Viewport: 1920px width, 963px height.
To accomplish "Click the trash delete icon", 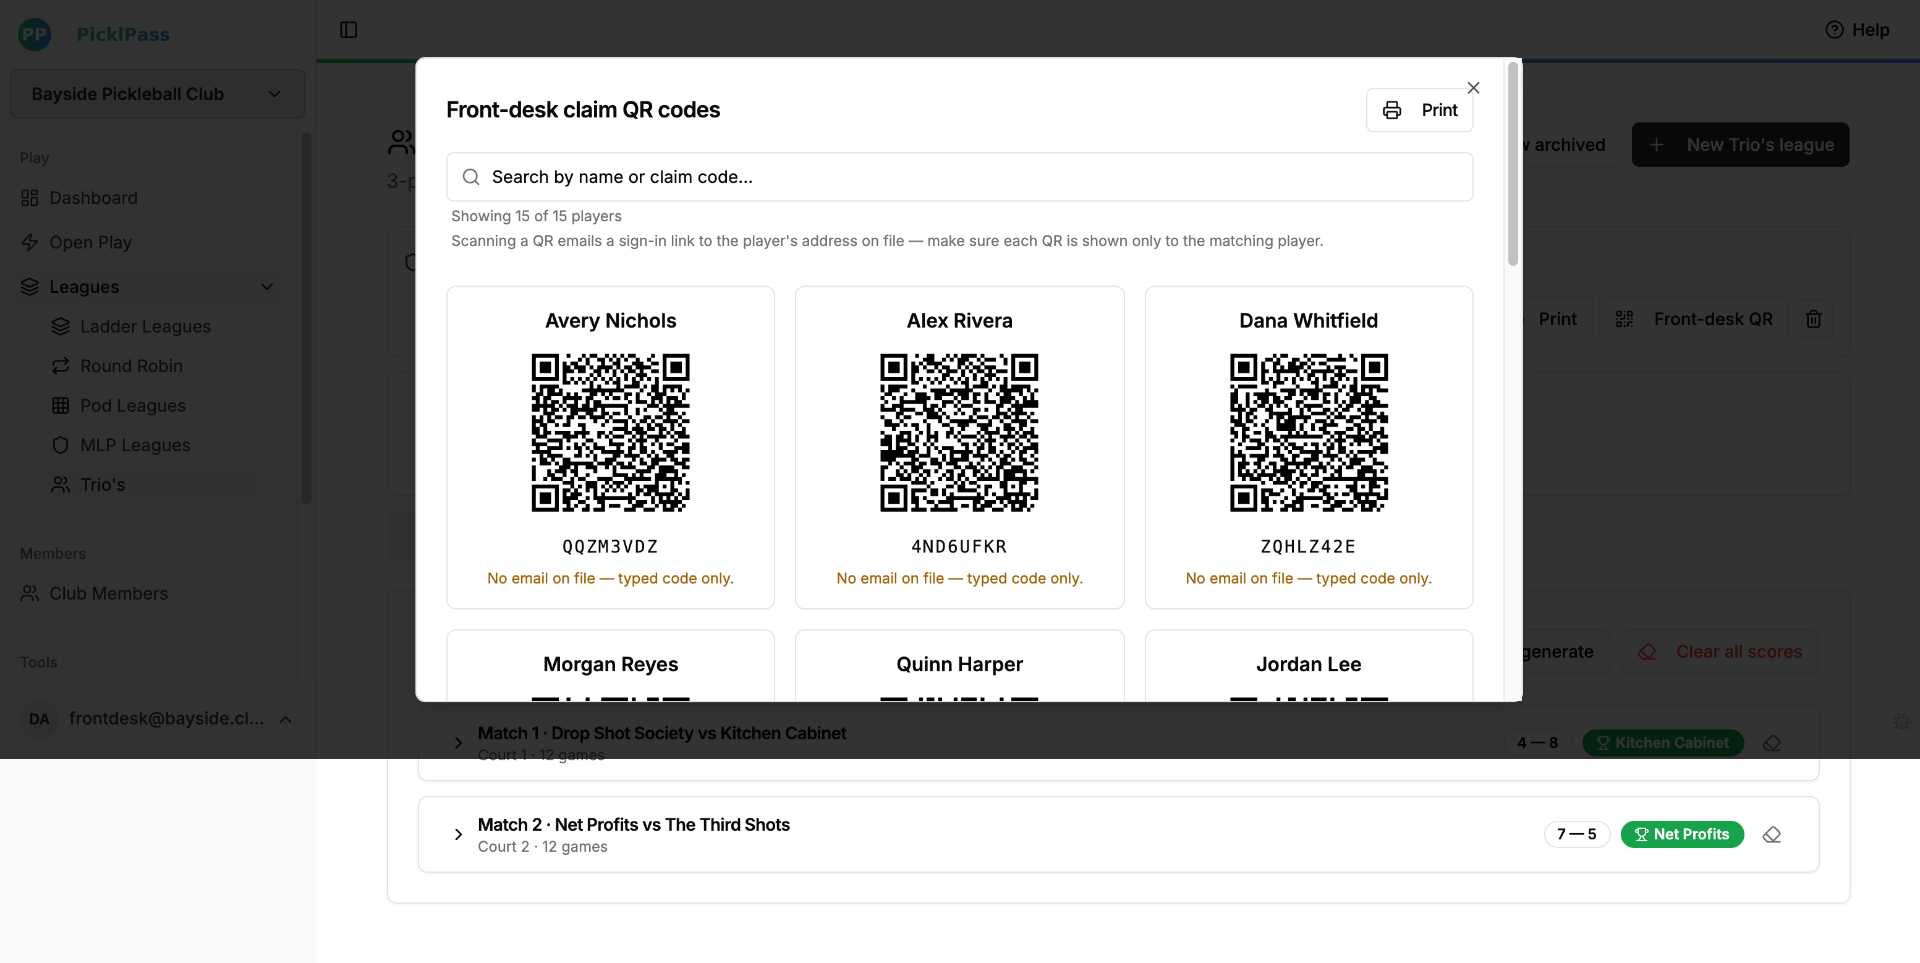I will click(1814, 319).
